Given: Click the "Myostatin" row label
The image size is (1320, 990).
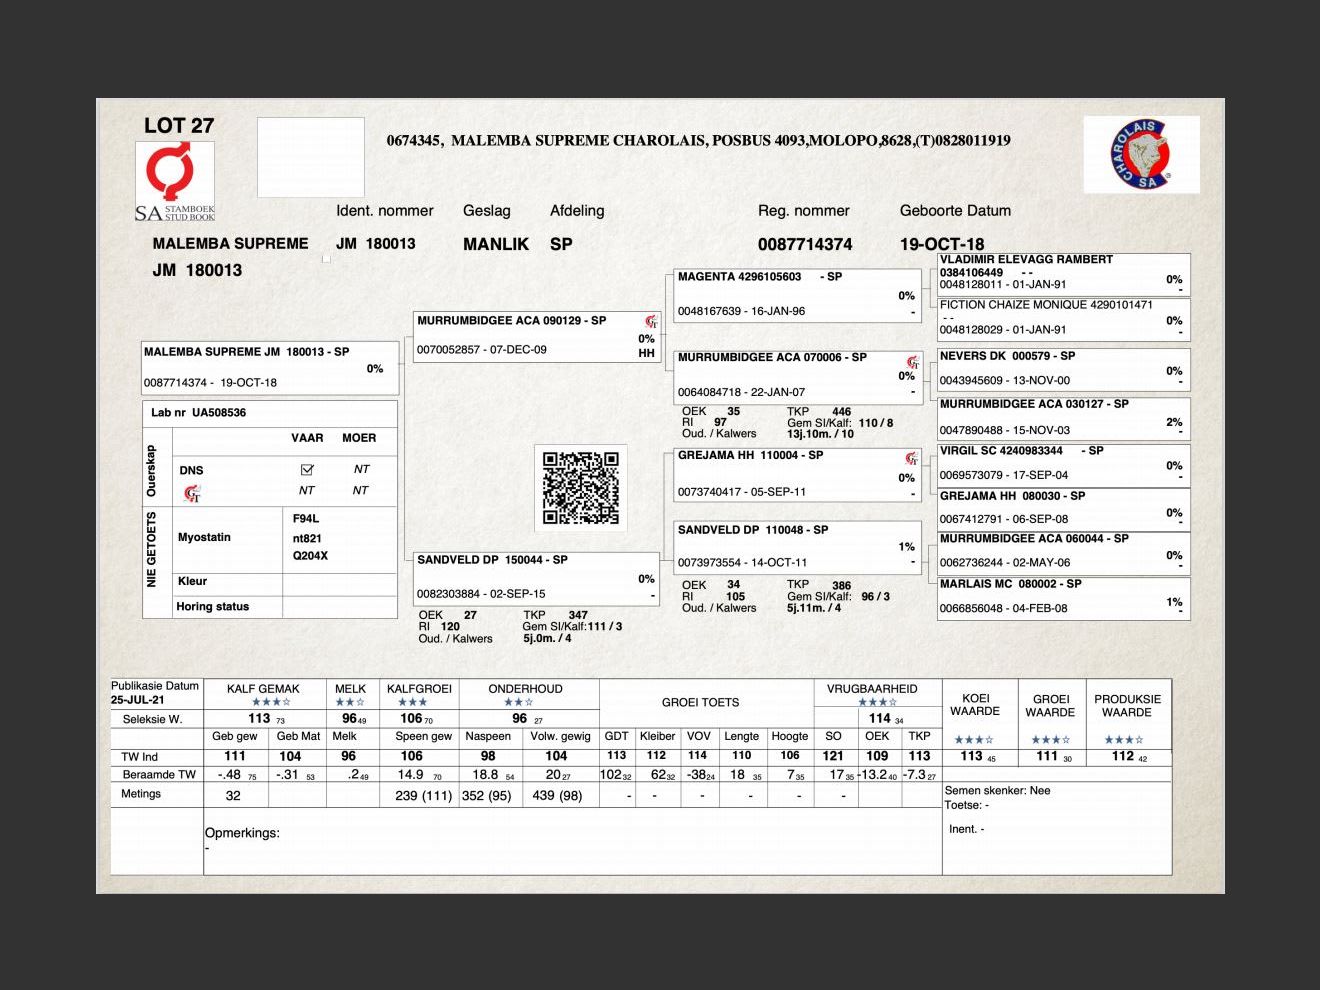Looking at the screenshot, I should point(204,537).
